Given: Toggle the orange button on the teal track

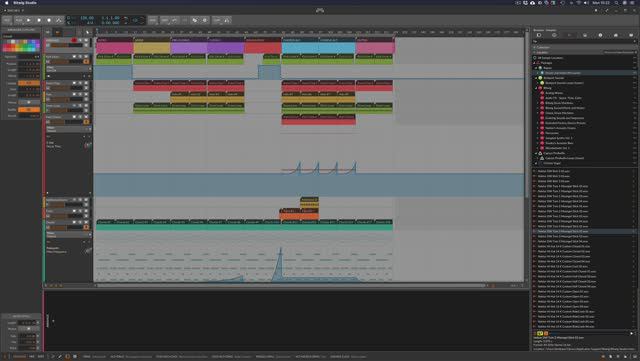Looking at the screenshot, I should pos(86,227).
